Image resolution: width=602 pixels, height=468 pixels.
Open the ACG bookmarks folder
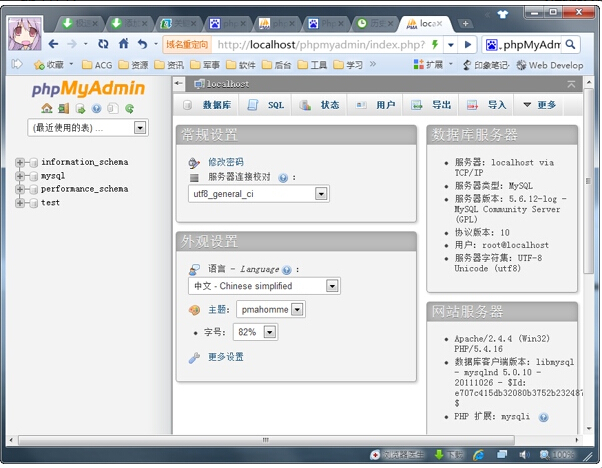tap(98, 65)
